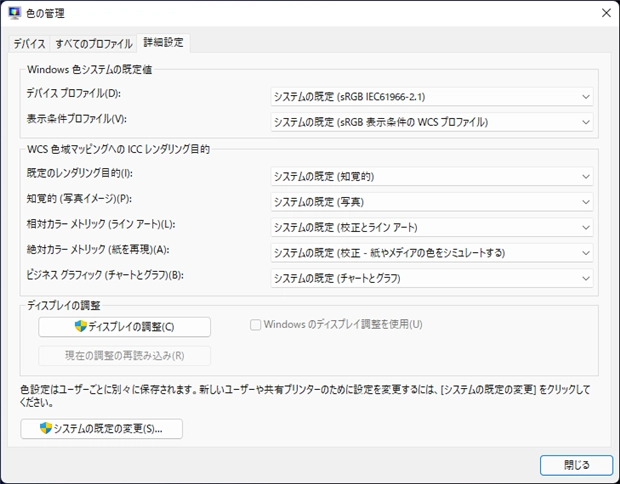620x484 pixels.
Task: Click the 現在の調整の再読み込み button
Action: (x=125, y=356)
